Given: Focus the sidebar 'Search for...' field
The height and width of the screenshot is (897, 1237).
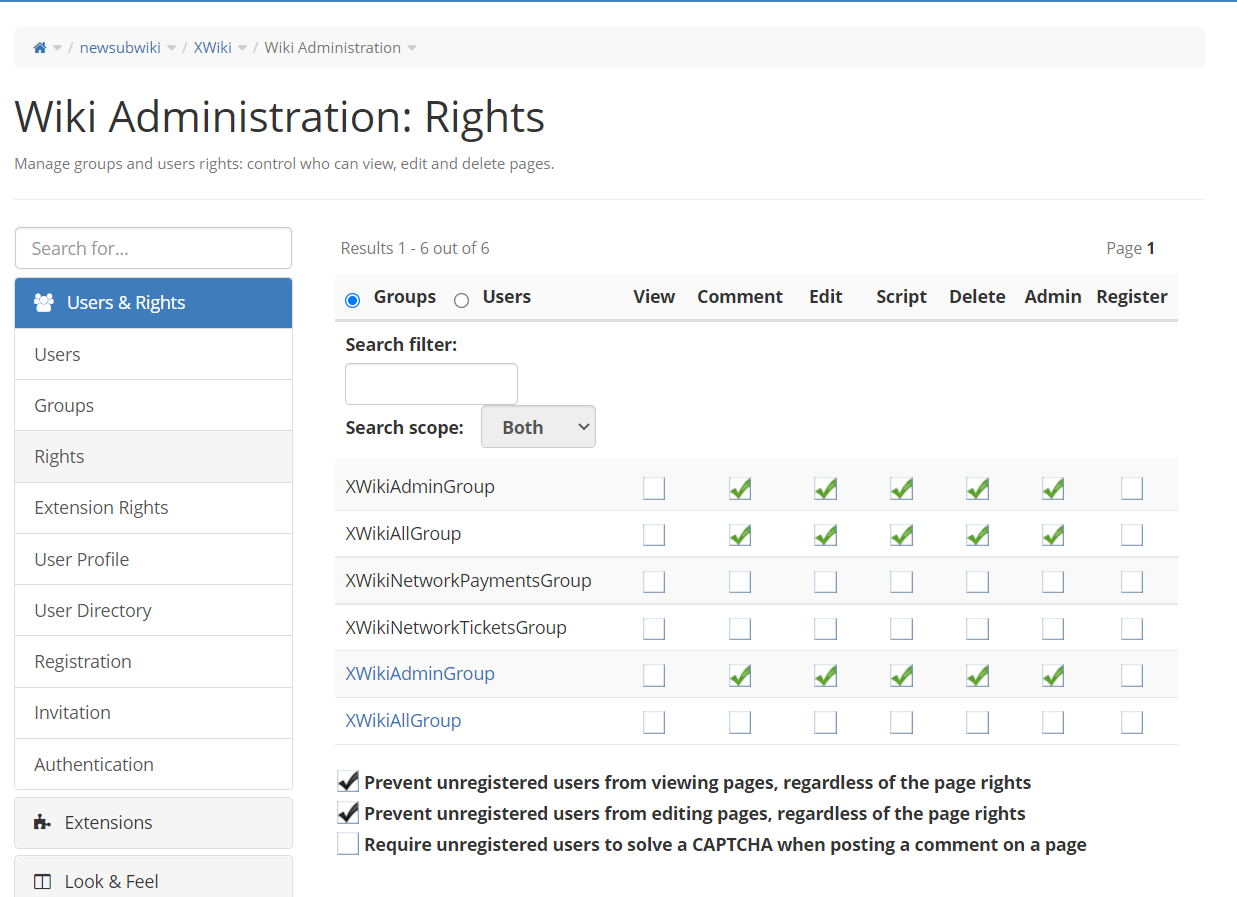Looking at the screenshot, I should pyautogui.click(x=154, y=248).
